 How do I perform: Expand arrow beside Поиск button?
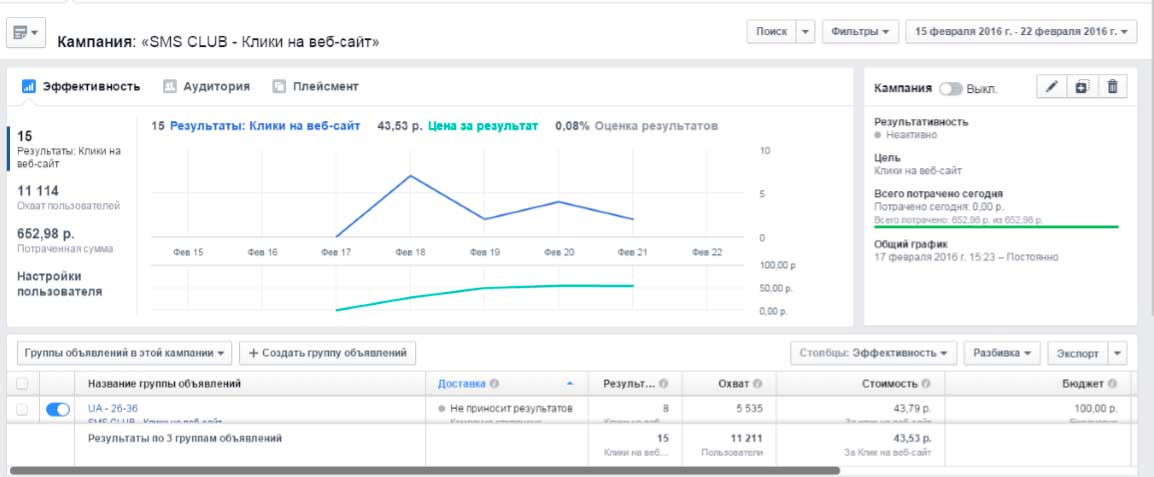[x=806, y=32]
